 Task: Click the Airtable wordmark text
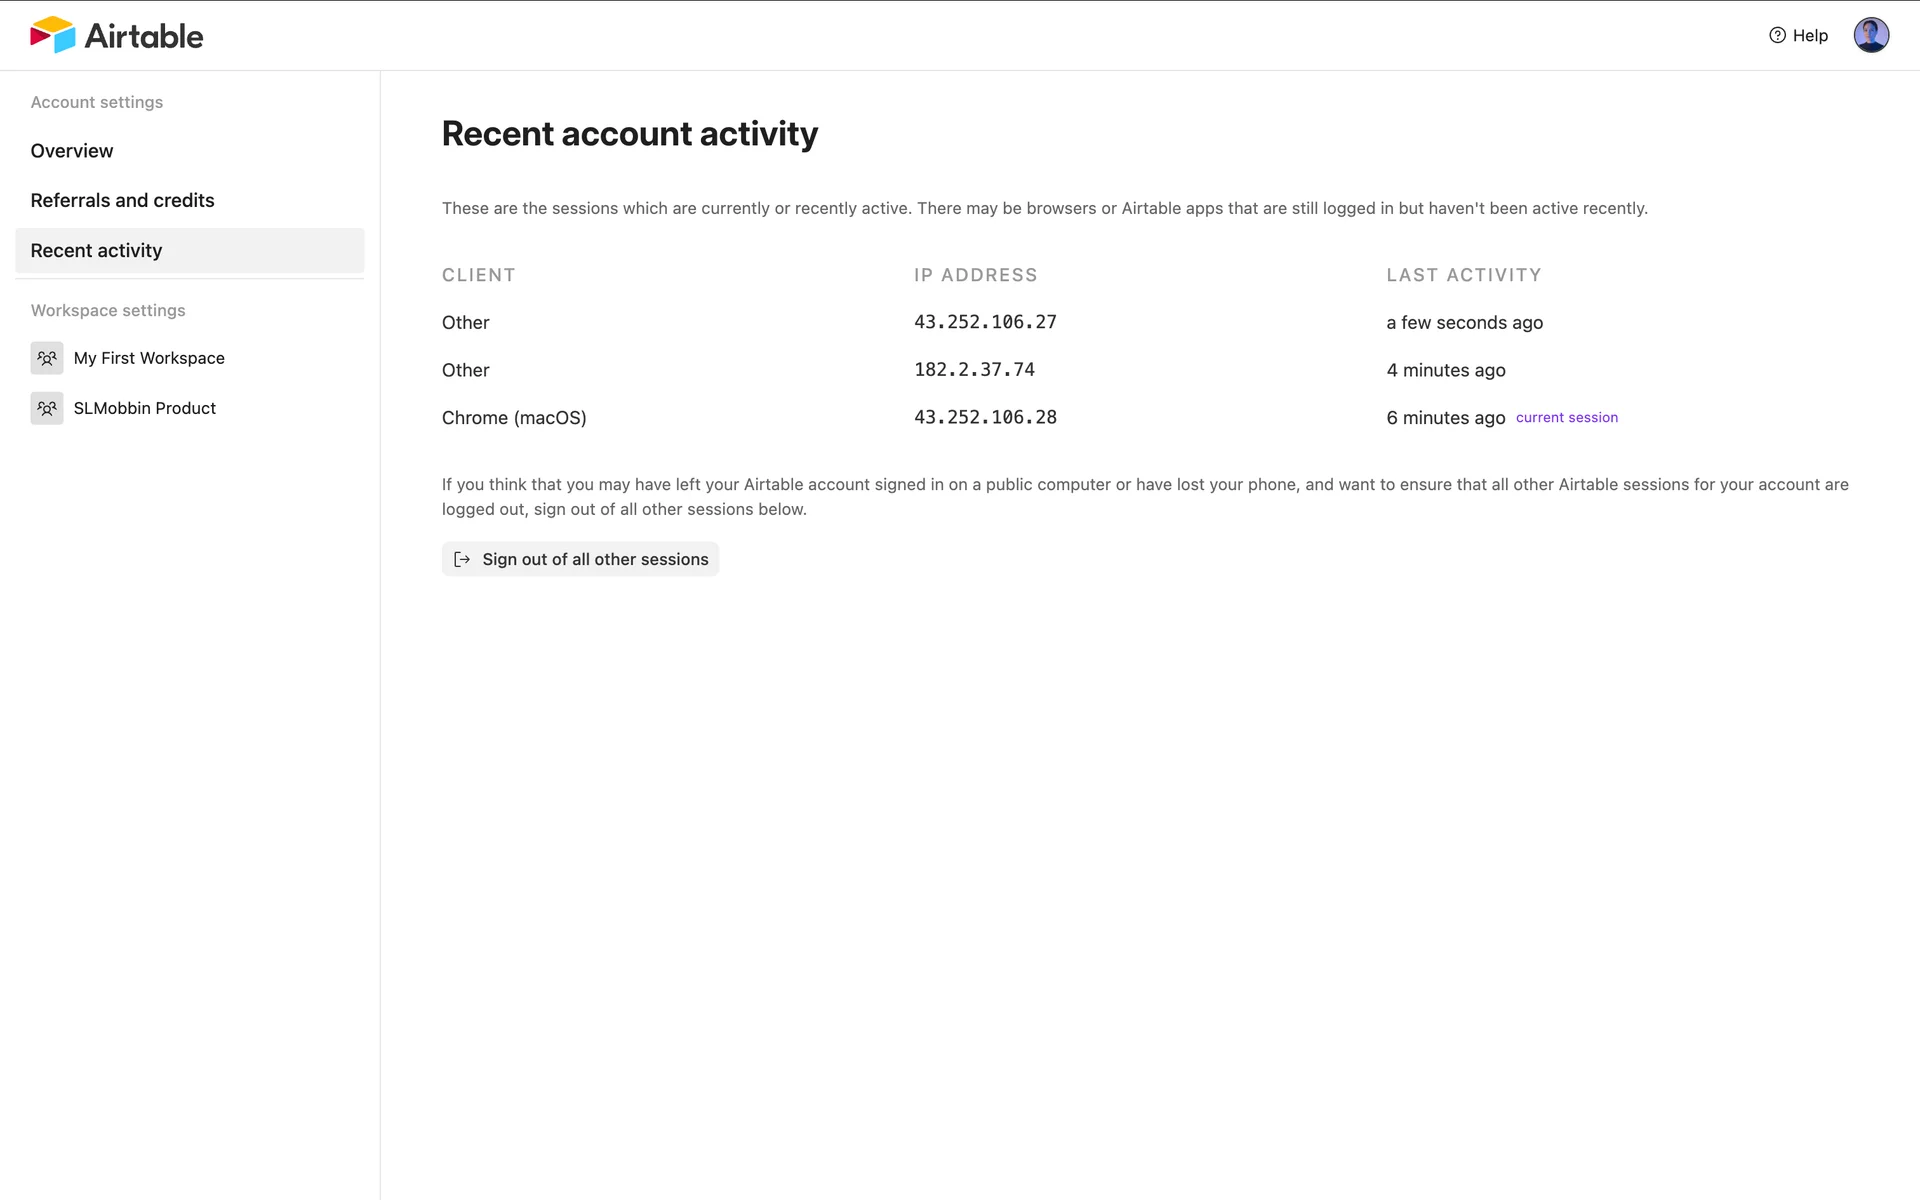click(144, 36)
